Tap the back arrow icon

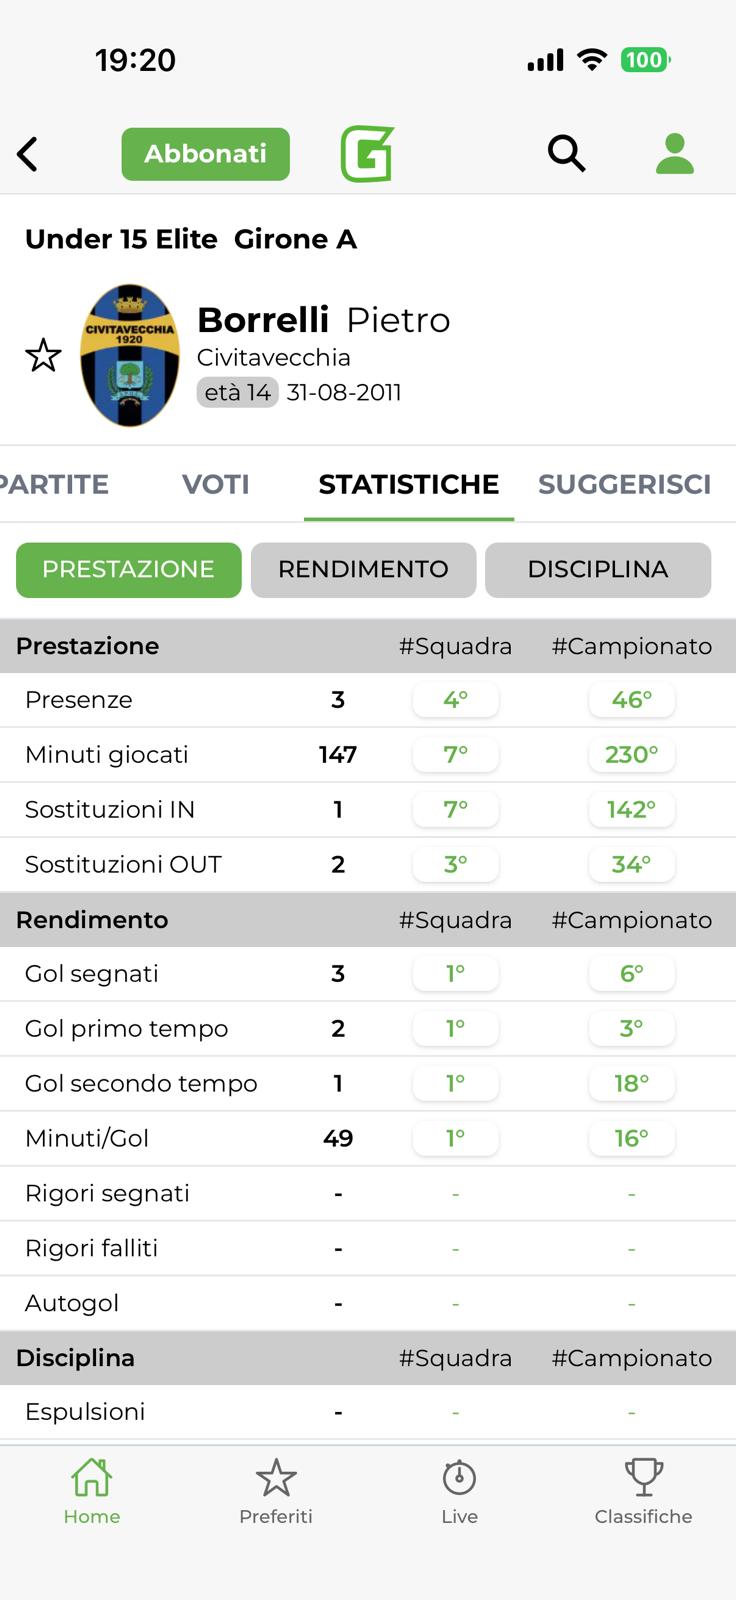pos(28,154)
